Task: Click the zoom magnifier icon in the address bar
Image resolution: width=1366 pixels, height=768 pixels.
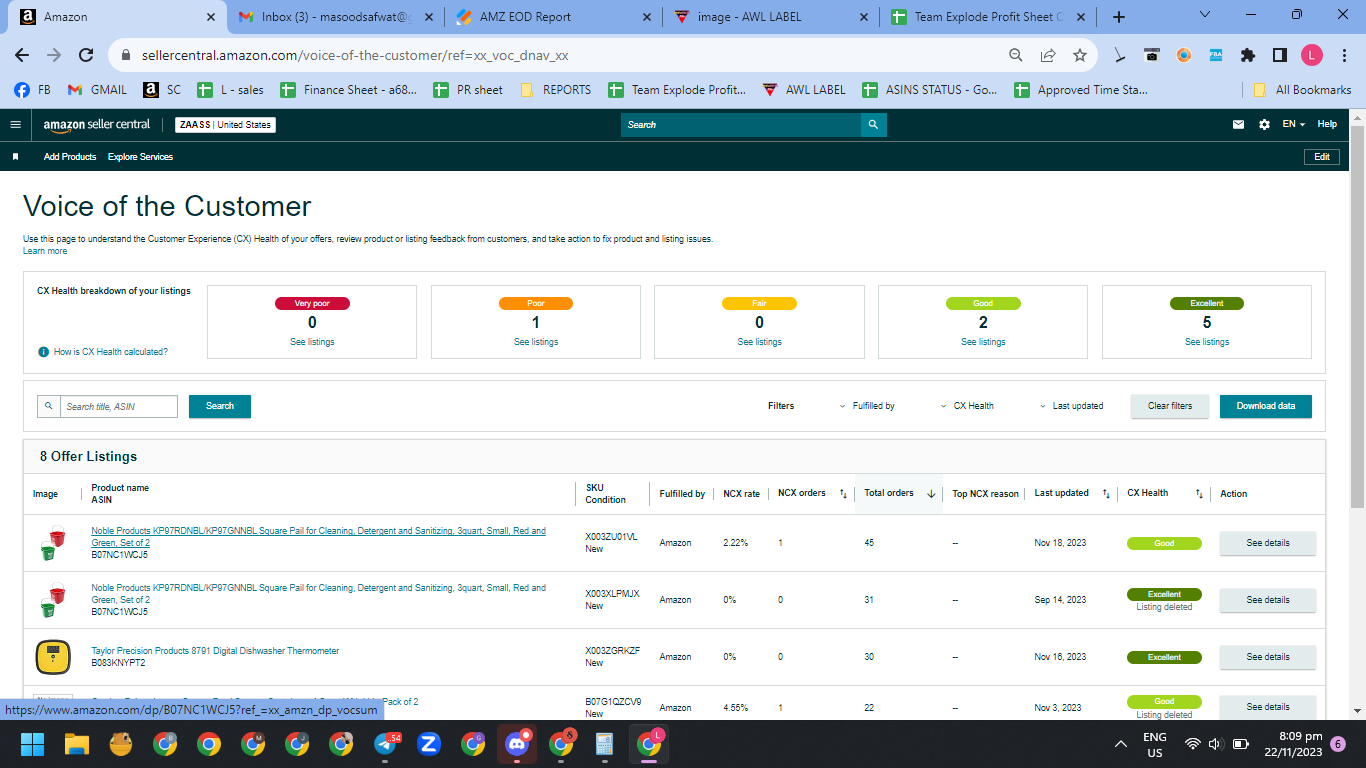Action: click(x=1016, y=55)
